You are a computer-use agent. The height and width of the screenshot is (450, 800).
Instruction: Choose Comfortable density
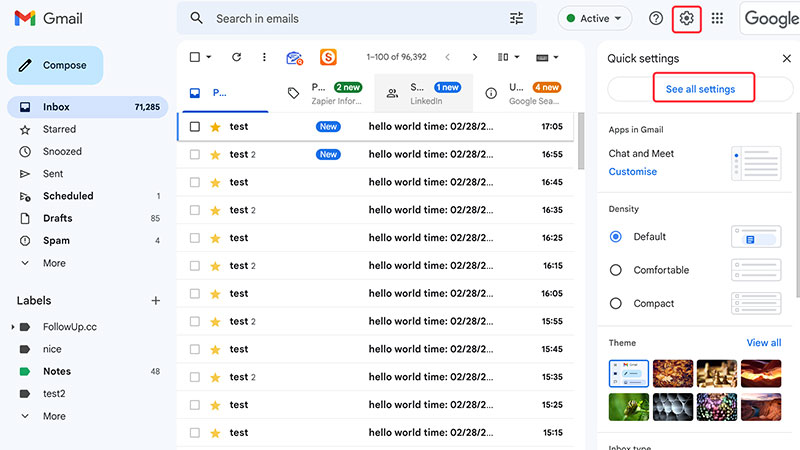(x=616, y=270)
